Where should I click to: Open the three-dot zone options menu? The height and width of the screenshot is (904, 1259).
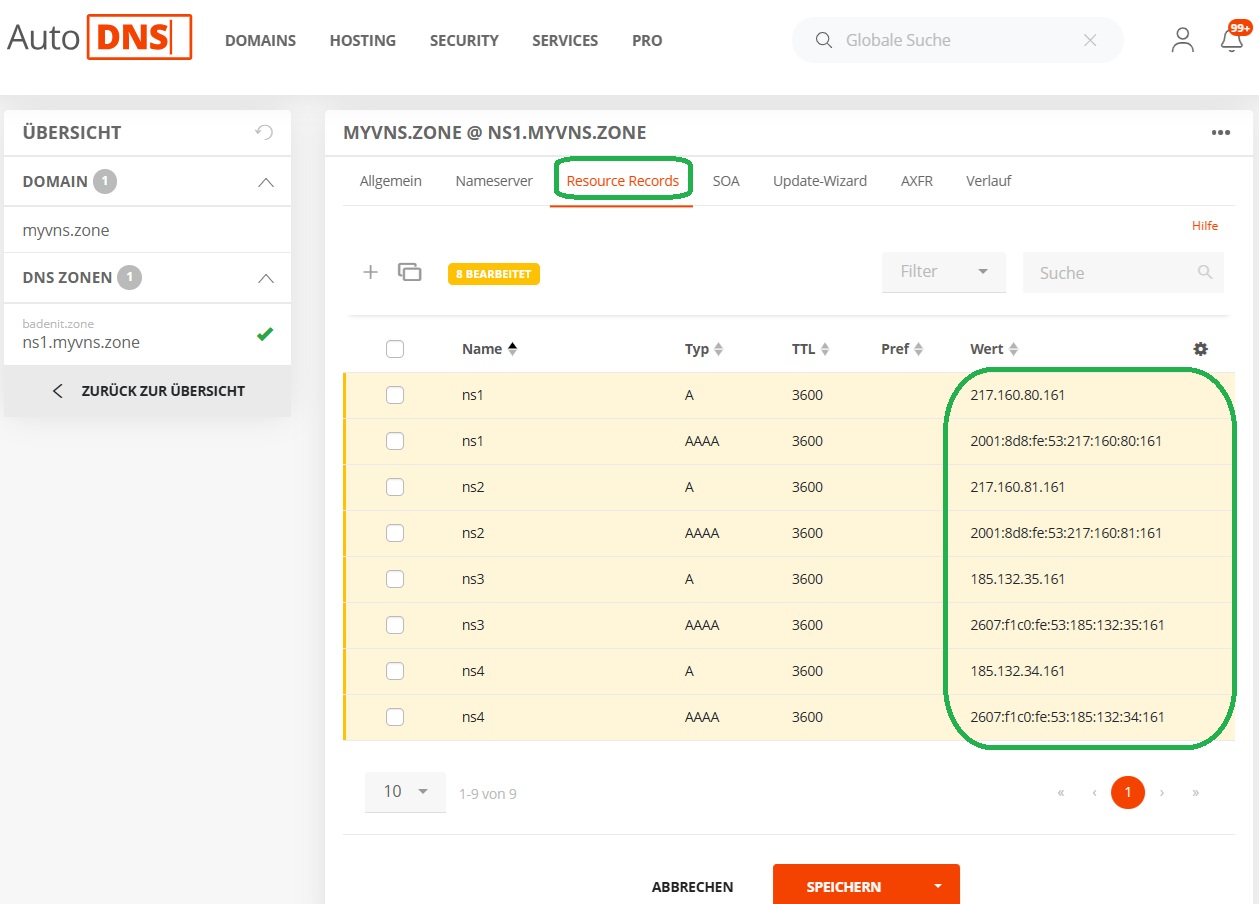click(x=1220, y=133)
